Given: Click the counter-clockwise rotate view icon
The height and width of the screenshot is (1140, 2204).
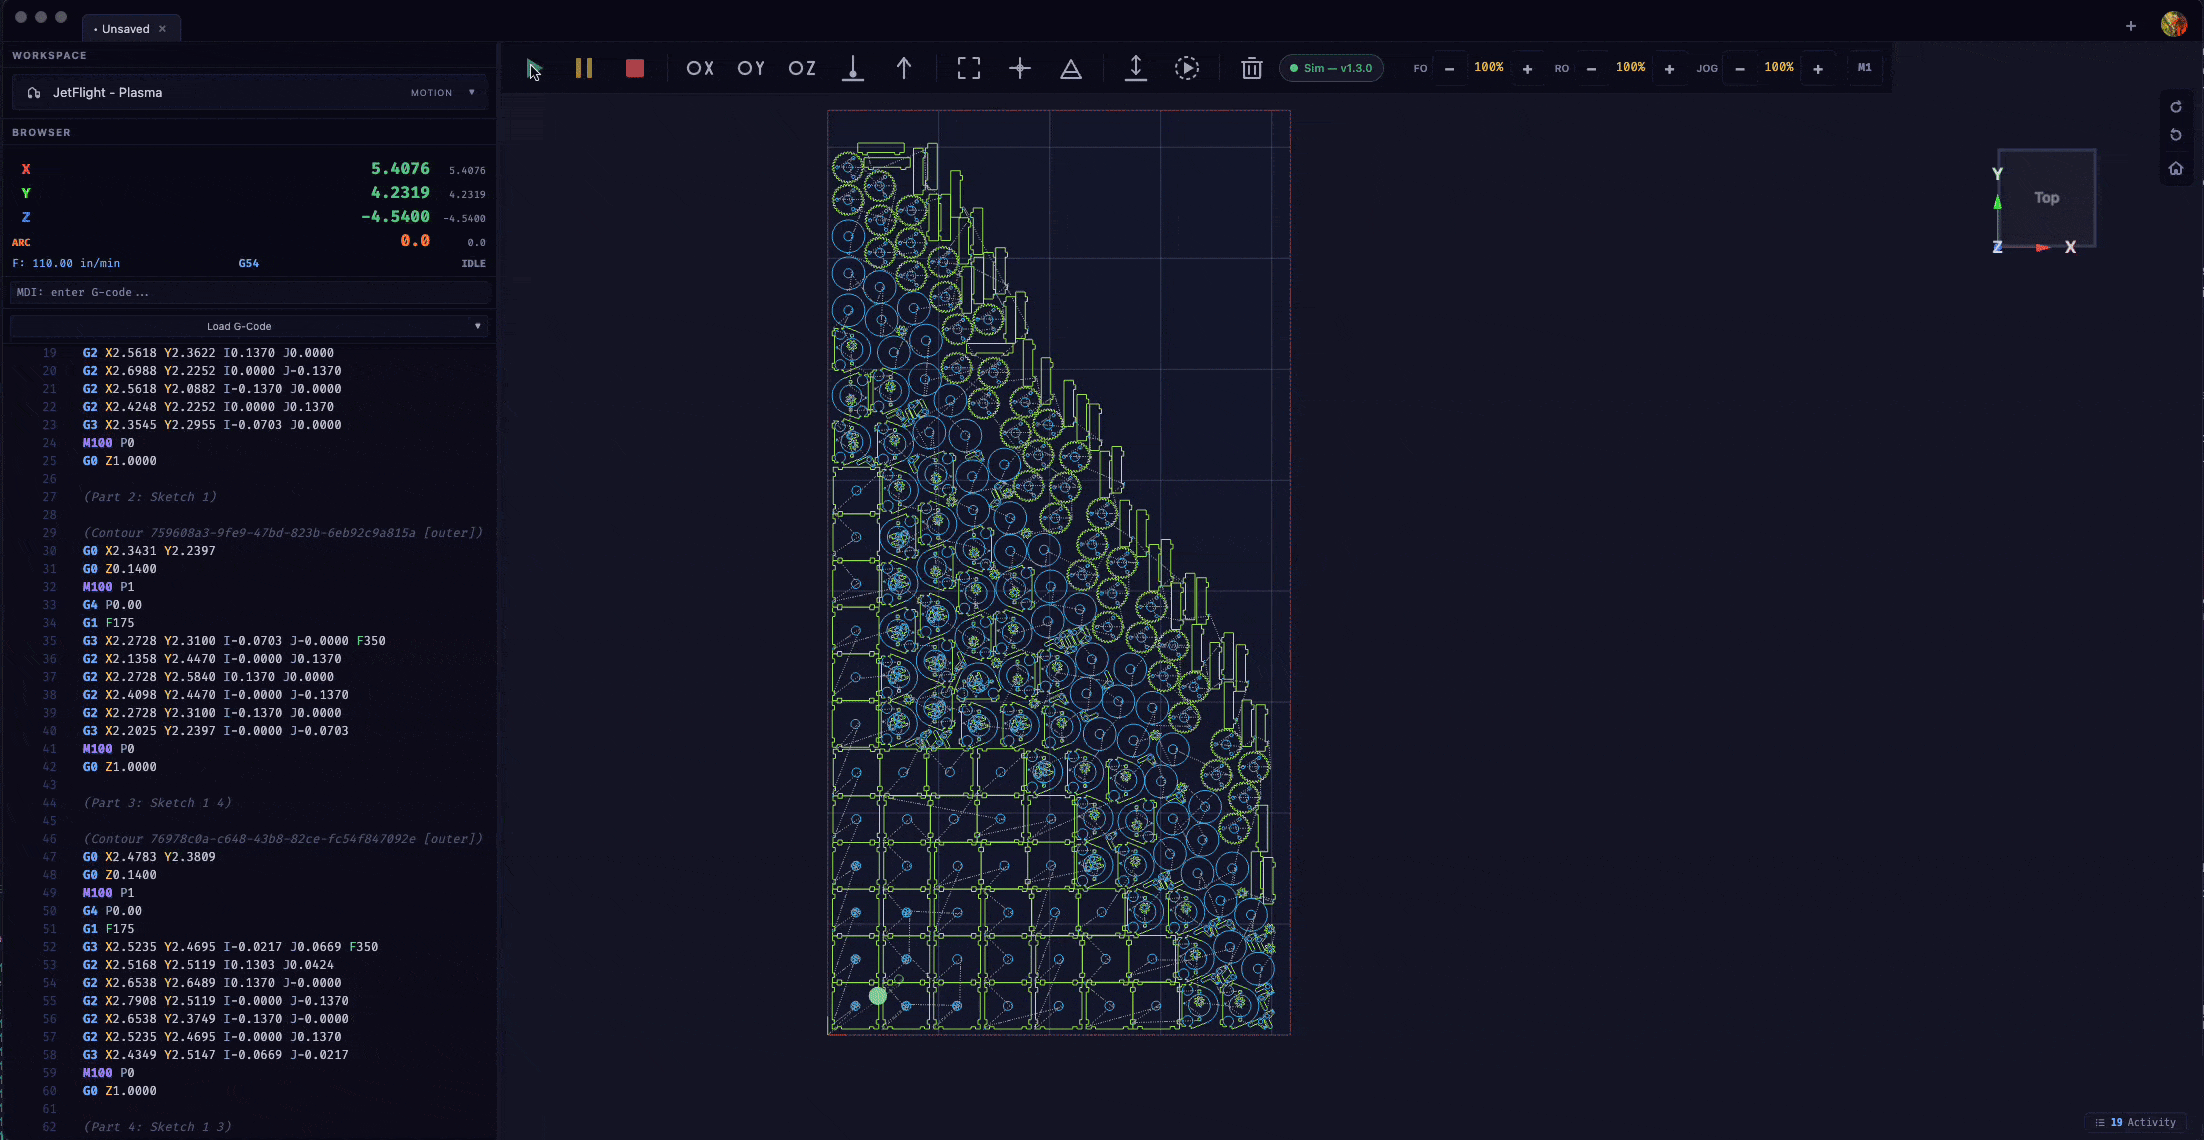Looking at the screenshot, I should (x=2176, y=135).
